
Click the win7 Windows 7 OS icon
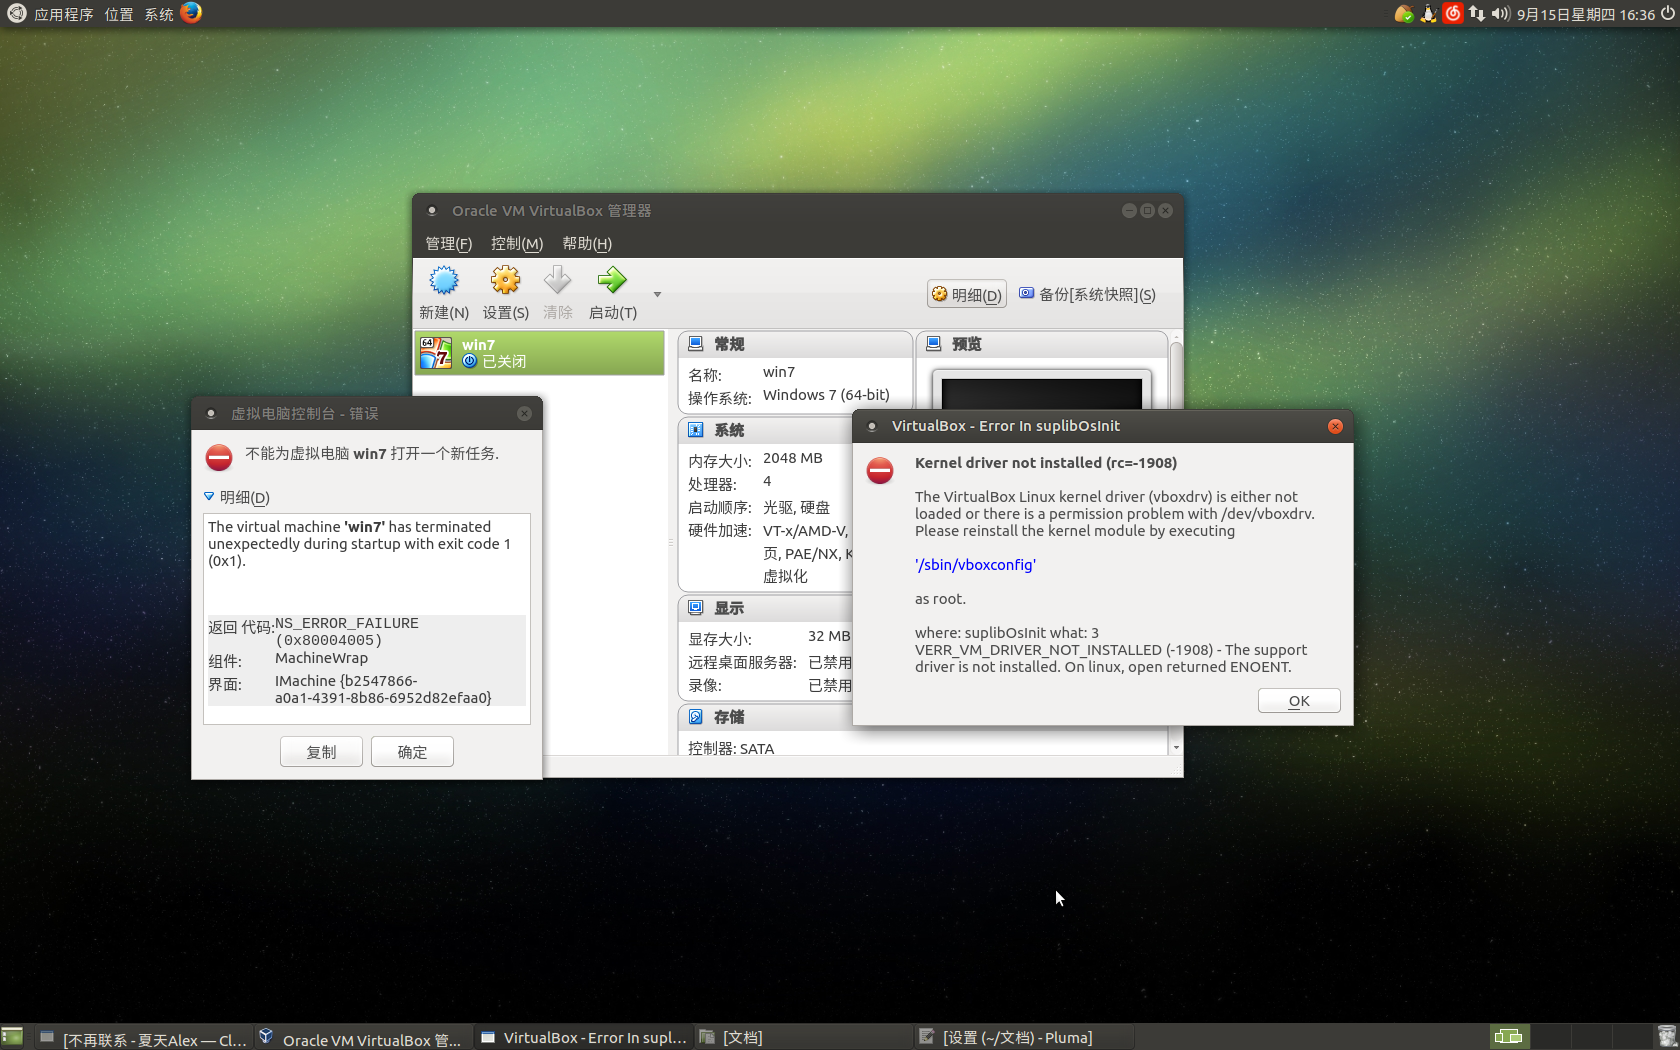coord(436,353)
